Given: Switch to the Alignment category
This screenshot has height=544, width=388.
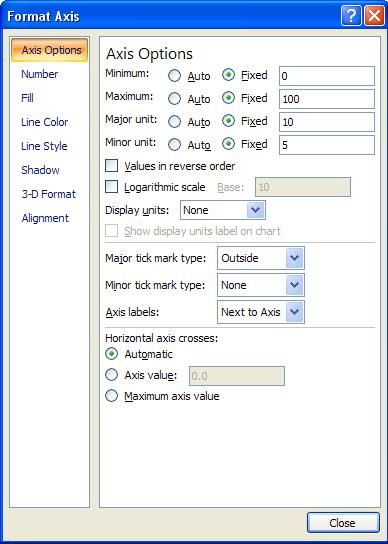Looking at the screenshot, I should 45,218.
